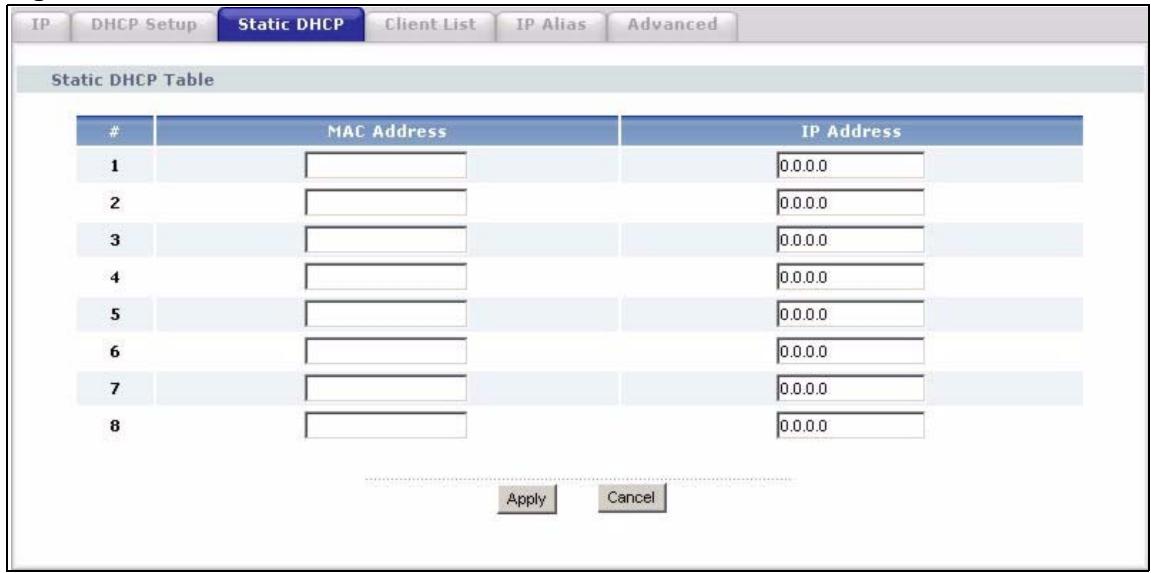Focus the MAC Address field in row 1
The height and width of the screenshot is (573, 1151).
coord(386,165)
